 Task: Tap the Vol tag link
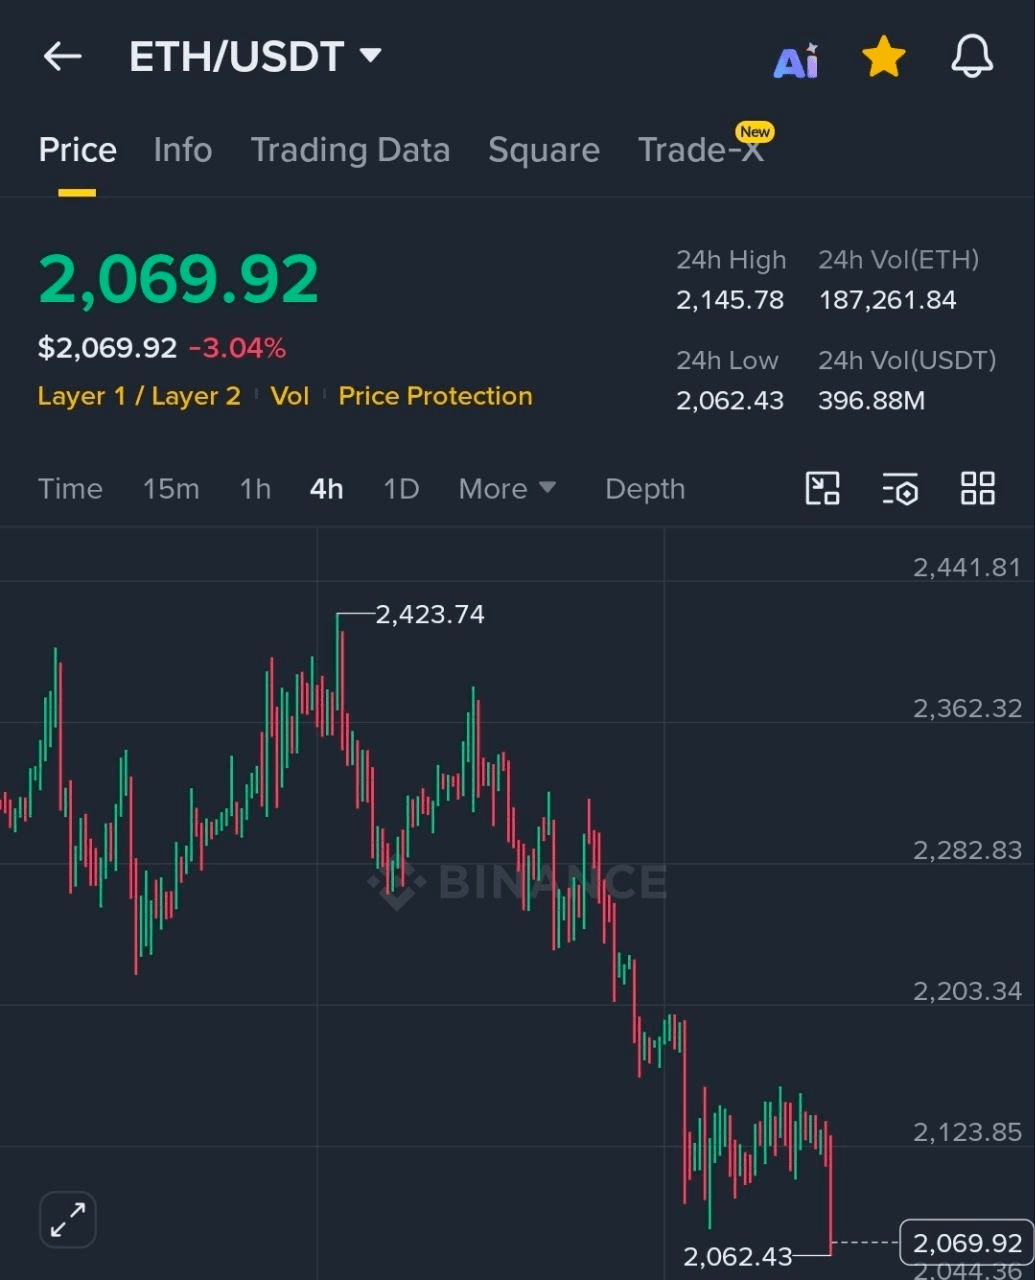coord(290,396)
